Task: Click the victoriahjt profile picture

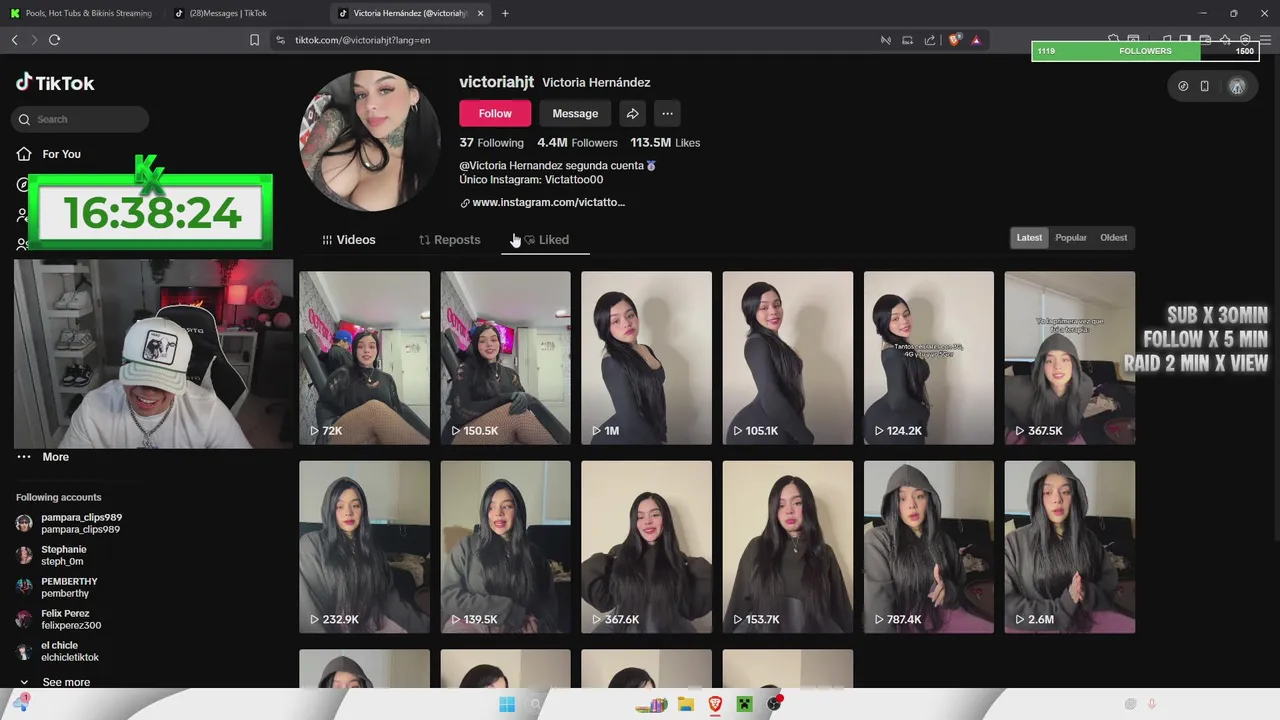Action: pyautogui.click(x=370, y=140)
